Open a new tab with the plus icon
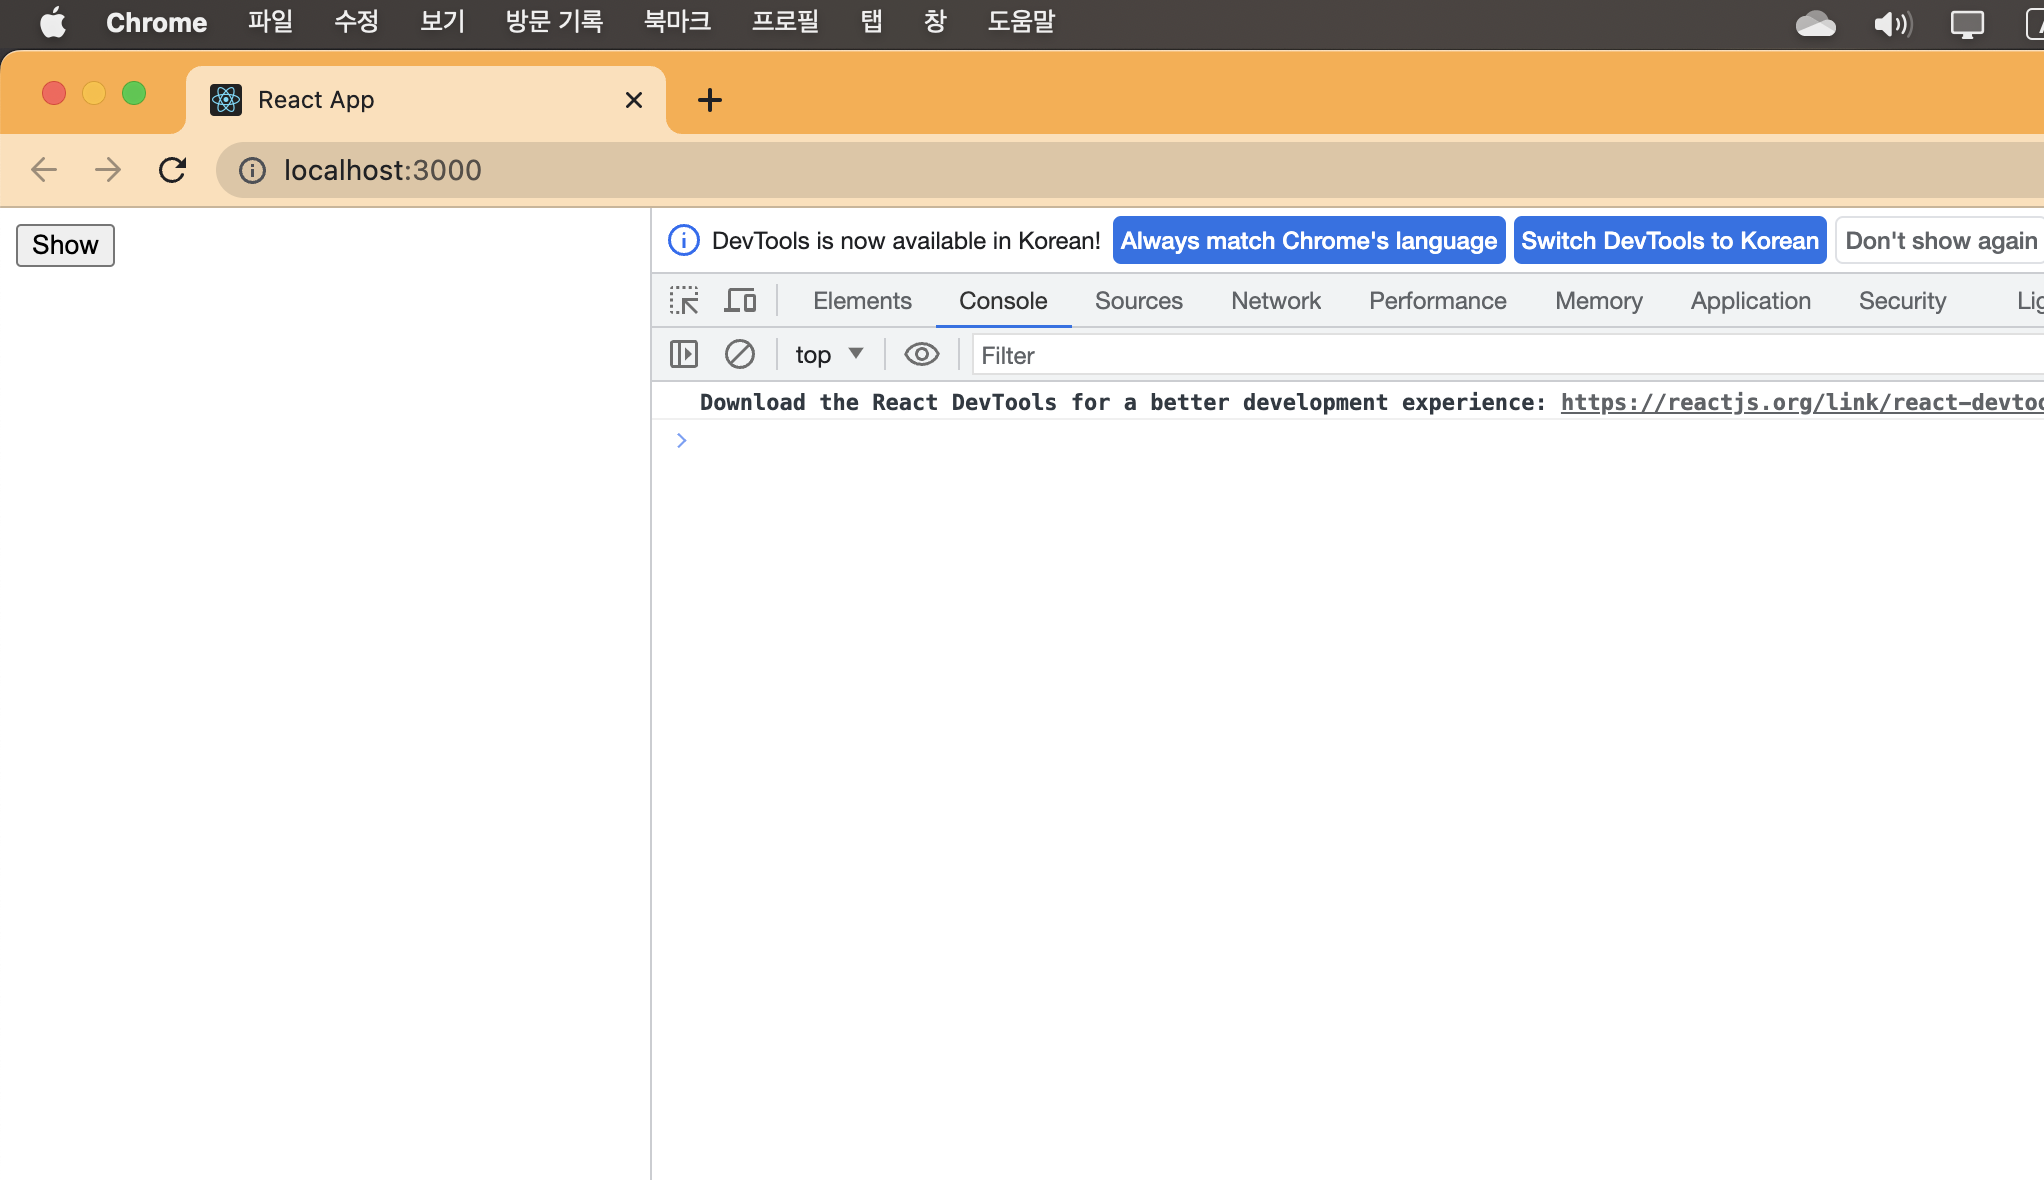2044x1180 pixels. (709, 100)
